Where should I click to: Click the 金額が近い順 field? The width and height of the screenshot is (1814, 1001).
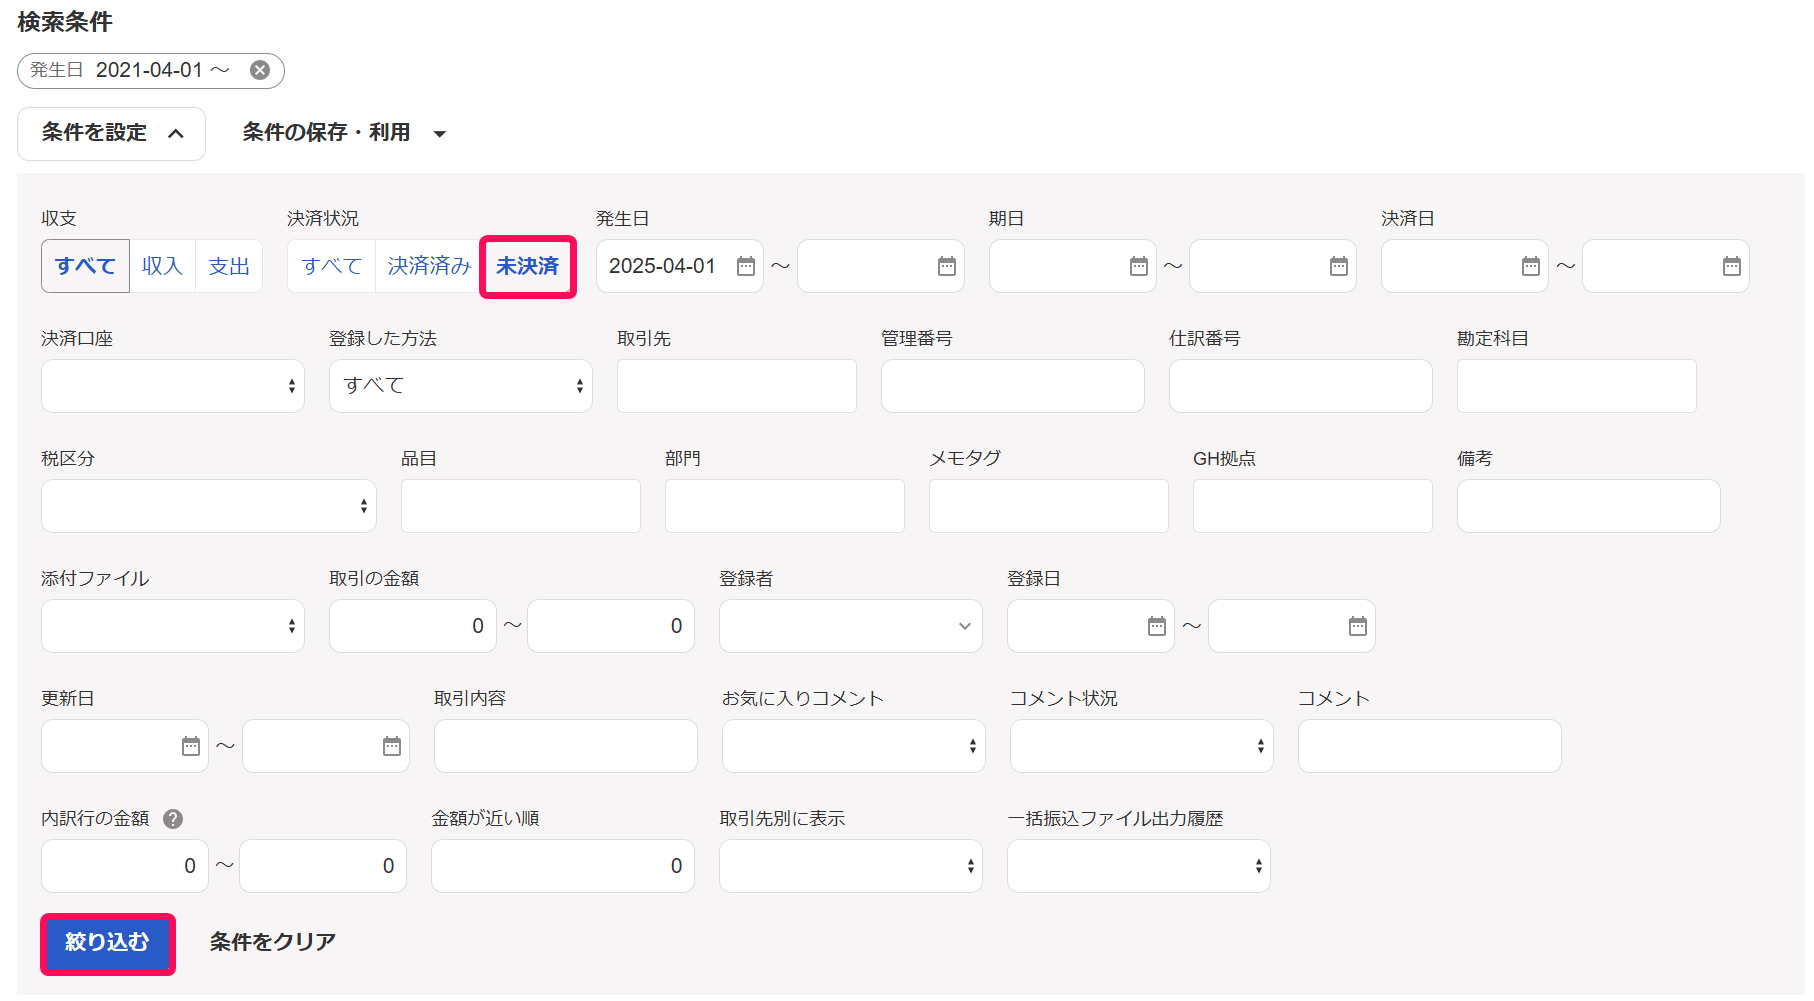(563, 866)
